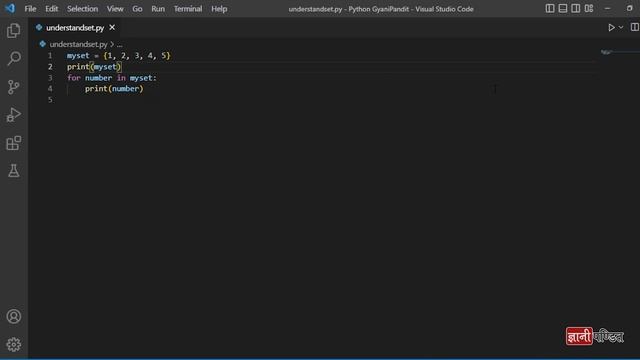This screenshot has height=360, width=640.
Task: Close the understandset.py tab
Action: (x=112, y=27)
